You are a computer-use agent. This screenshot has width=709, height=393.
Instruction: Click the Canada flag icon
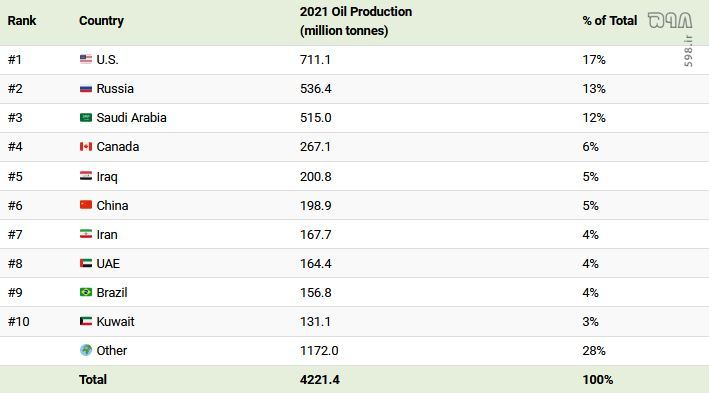(x=86, y=147)
